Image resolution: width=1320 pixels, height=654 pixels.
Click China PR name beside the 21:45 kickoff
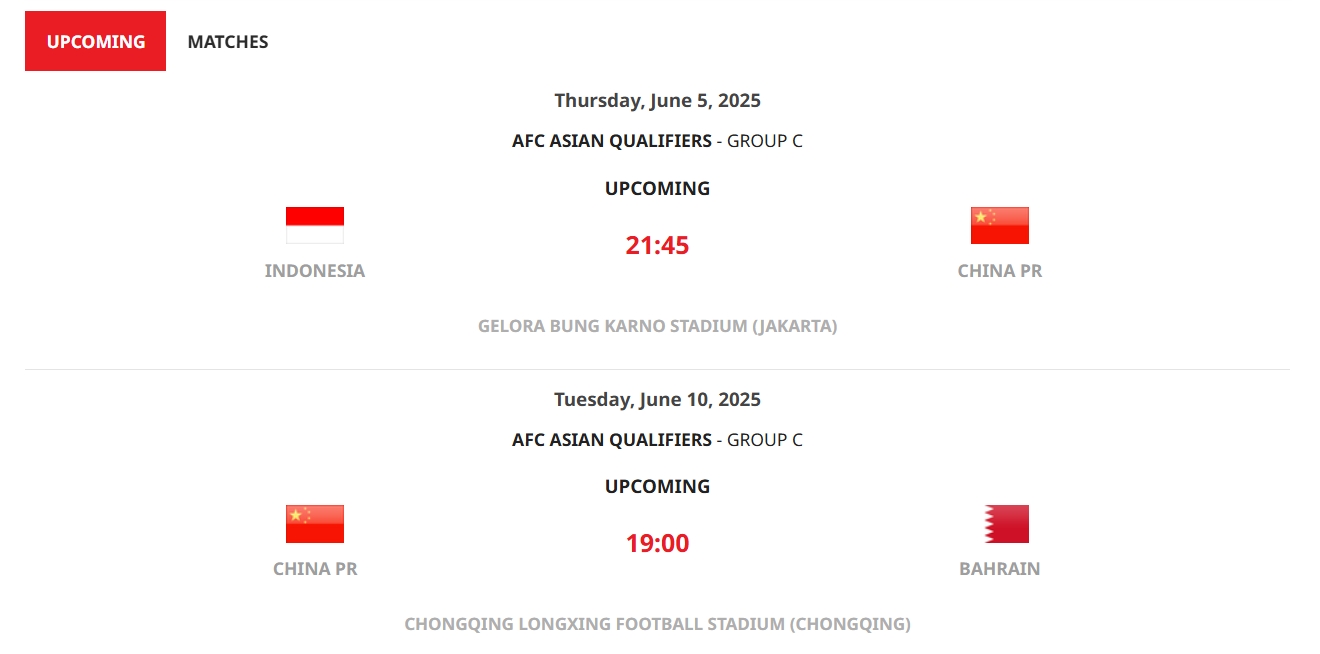pos(999,271)
